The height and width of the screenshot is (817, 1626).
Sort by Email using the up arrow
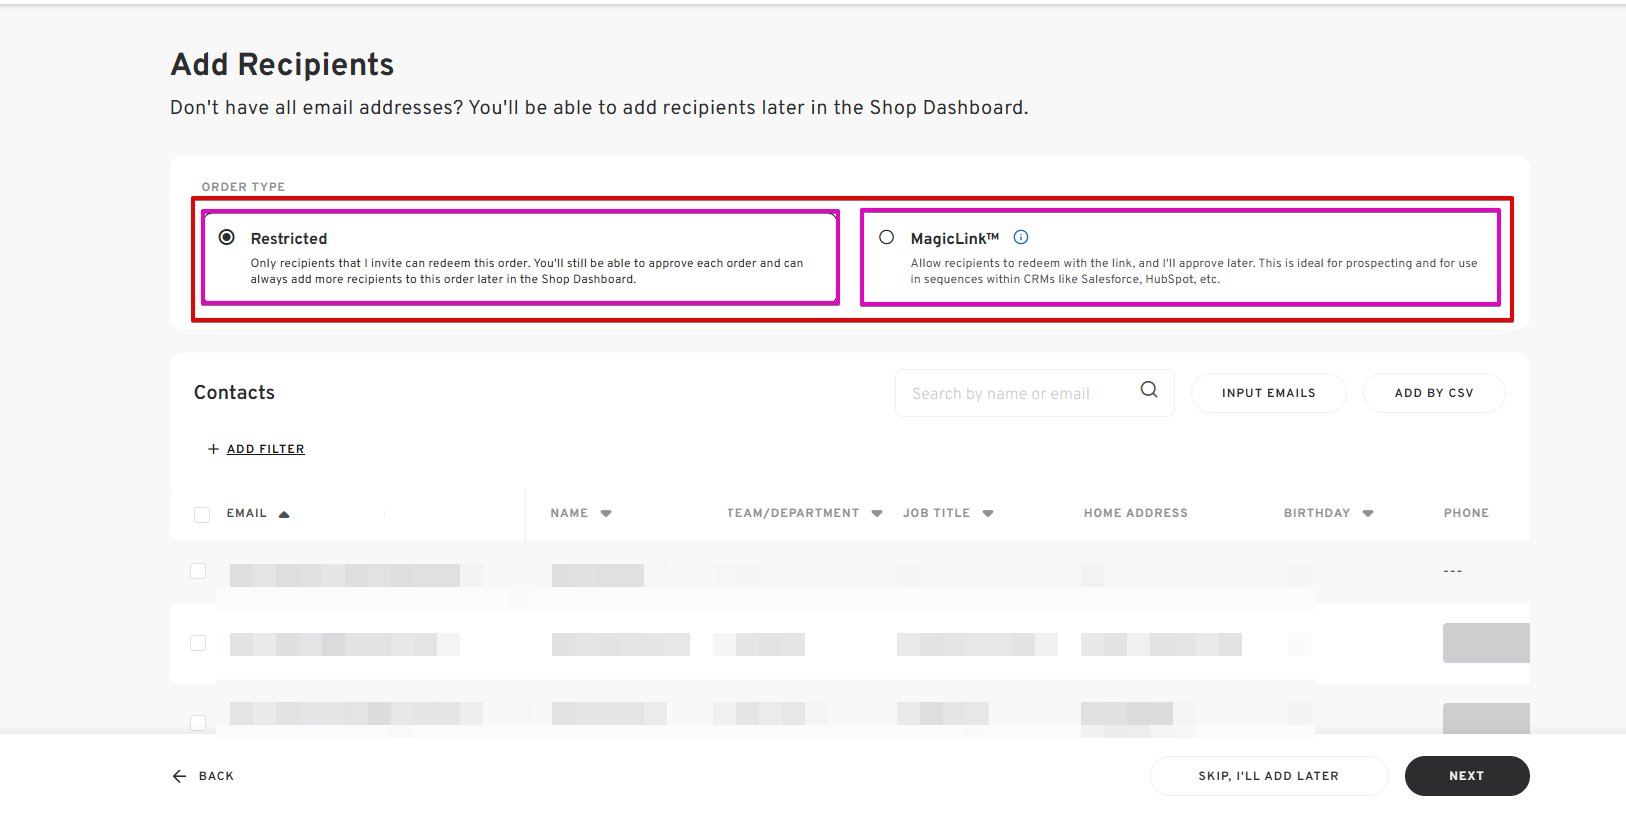tap(284, 514)
